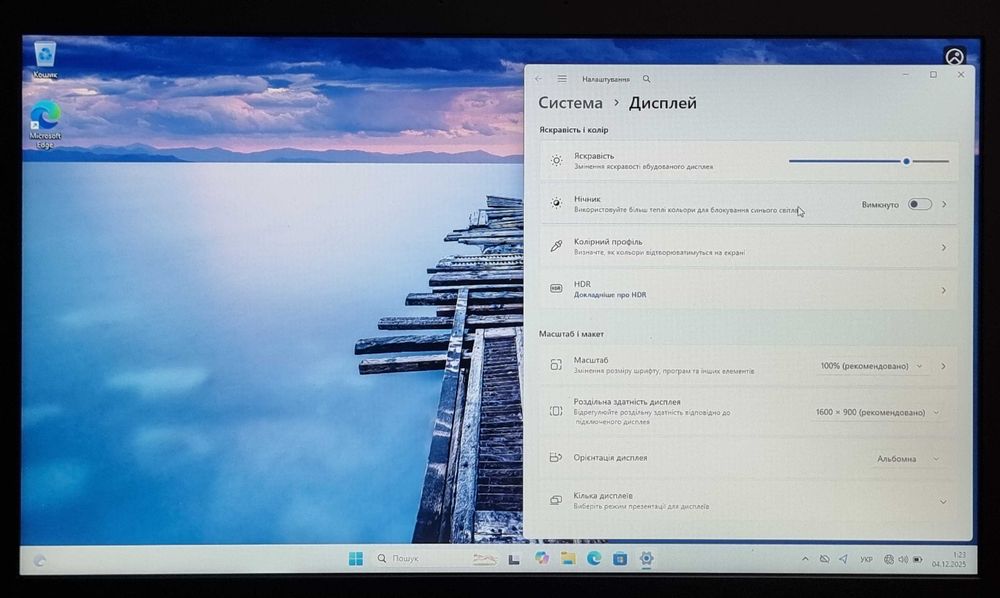Expand the Кілька дисплеїв section
The height and width of the screenshot is (598, 1000).
(943, 502)
